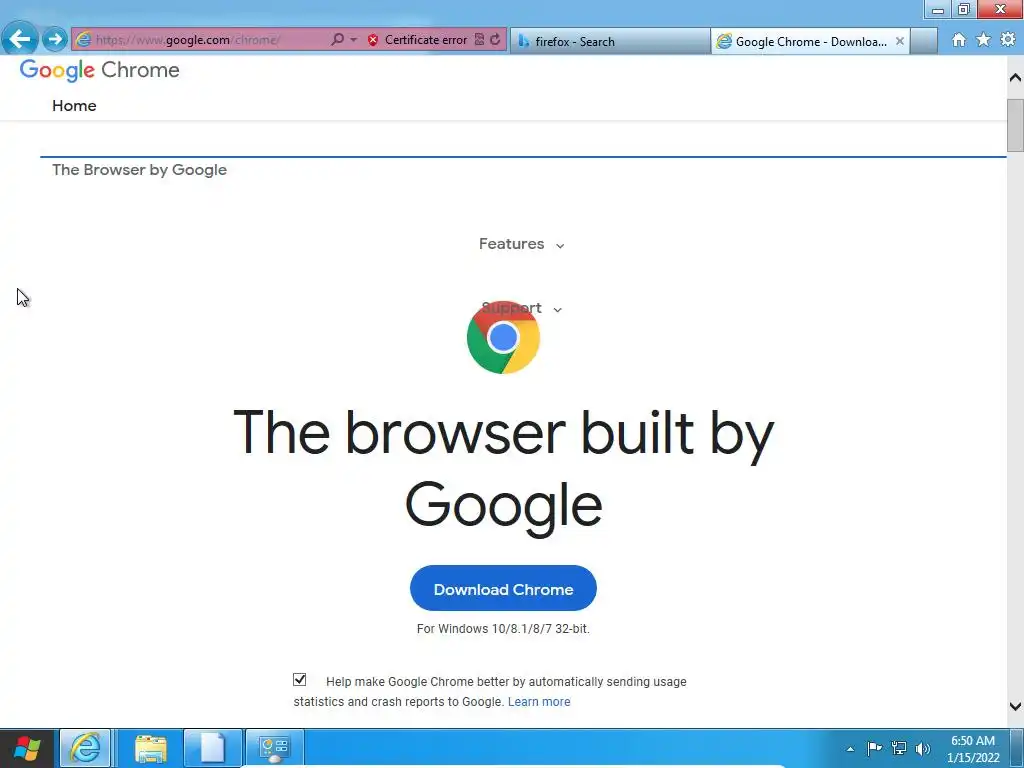Go back with the browser Back arrow

click(x=20, y=39)
